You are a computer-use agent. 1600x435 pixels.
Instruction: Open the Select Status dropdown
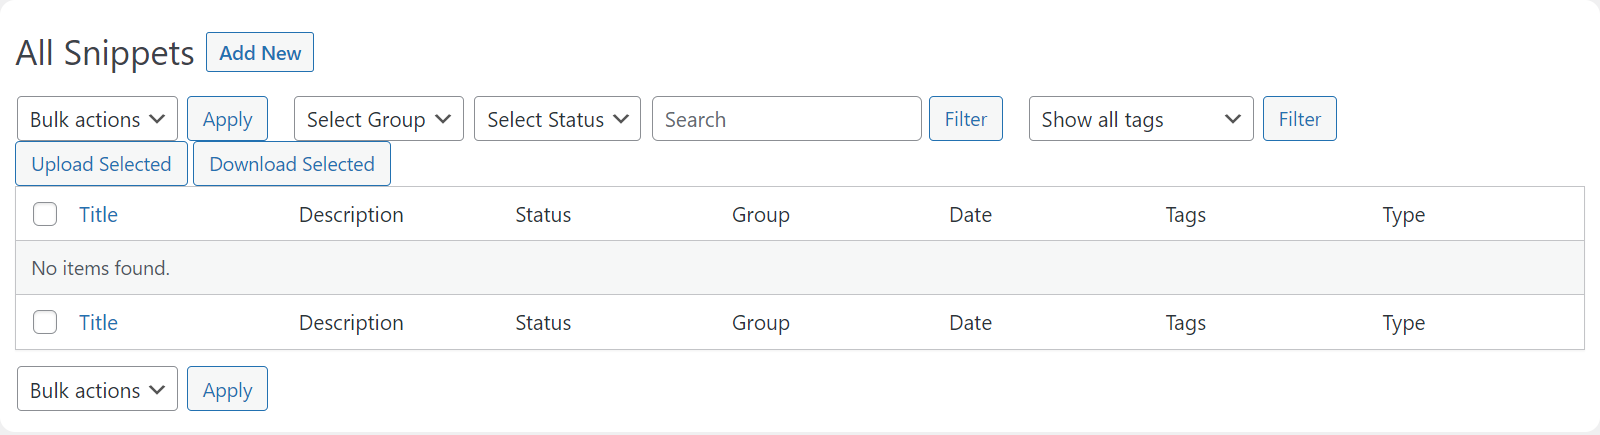(x=557, y=119)
